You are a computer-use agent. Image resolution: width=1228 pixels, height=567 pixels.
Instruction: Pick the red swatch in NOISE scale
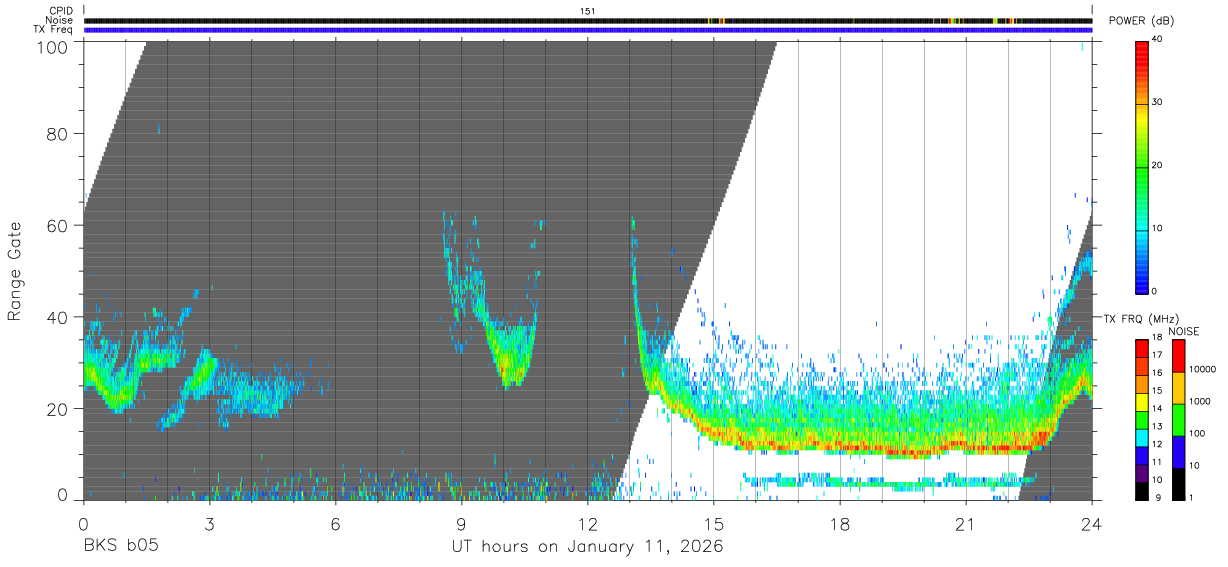tap(1178, 355)
